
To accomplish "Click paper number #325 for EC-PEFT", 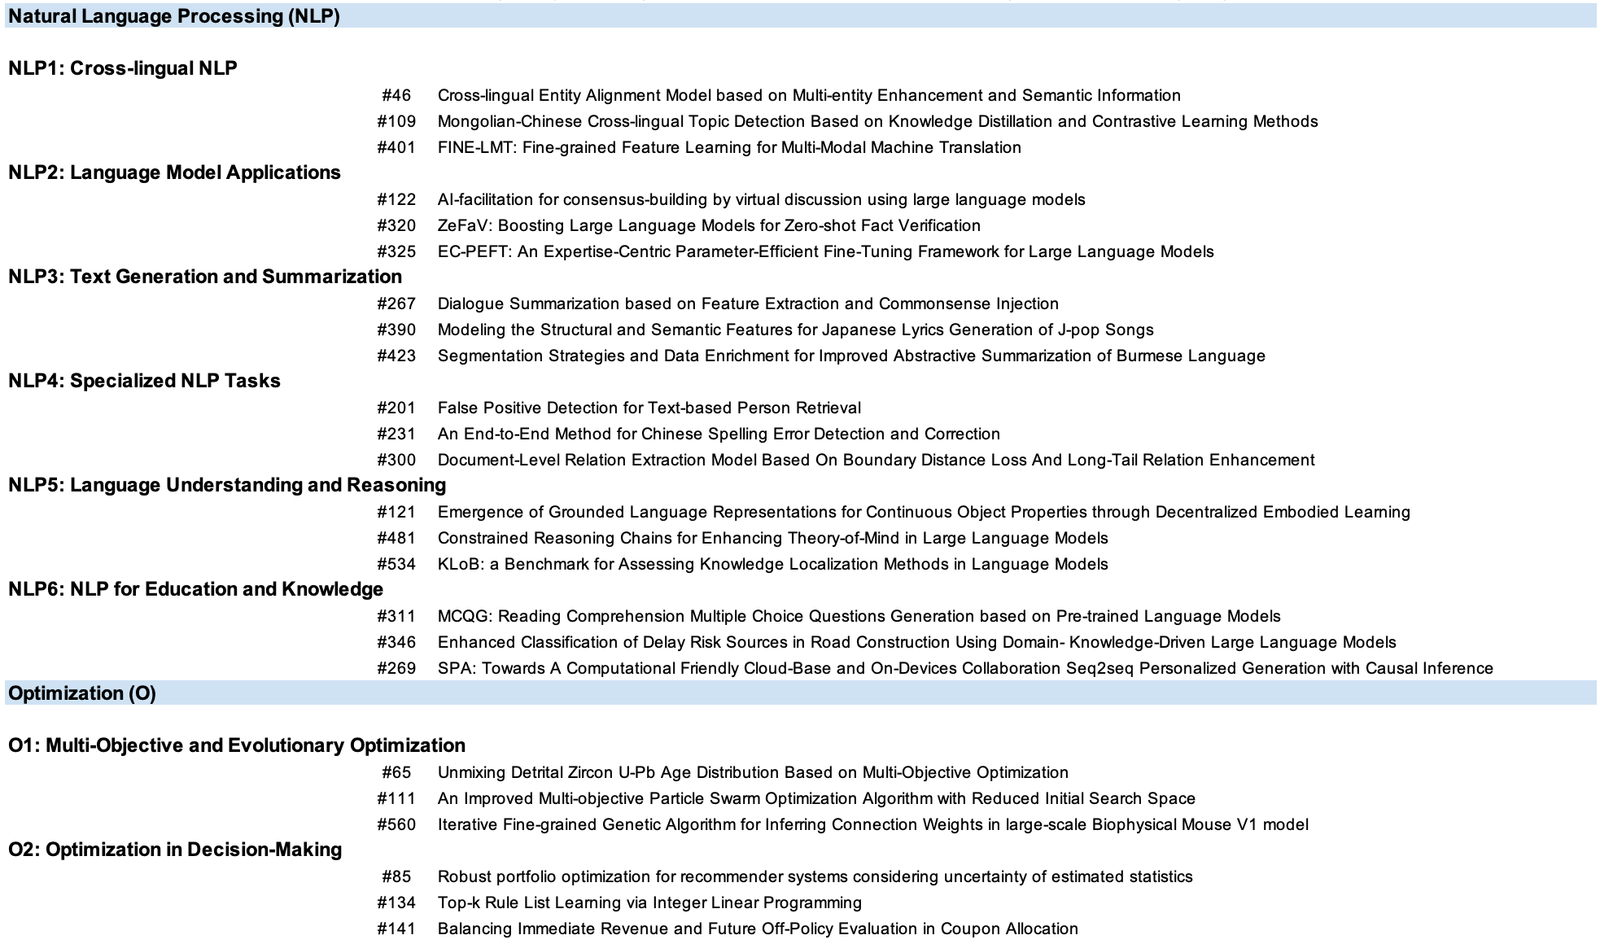I will [x=396, y=251].
